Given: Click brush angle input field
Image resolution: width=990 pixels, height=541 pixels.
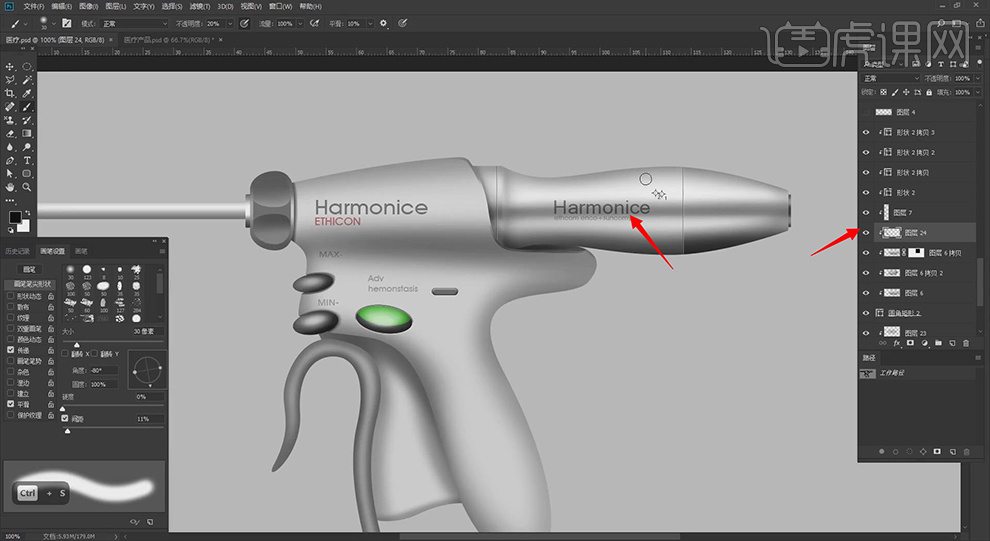Looking at the screenshot, I should 103,371.
